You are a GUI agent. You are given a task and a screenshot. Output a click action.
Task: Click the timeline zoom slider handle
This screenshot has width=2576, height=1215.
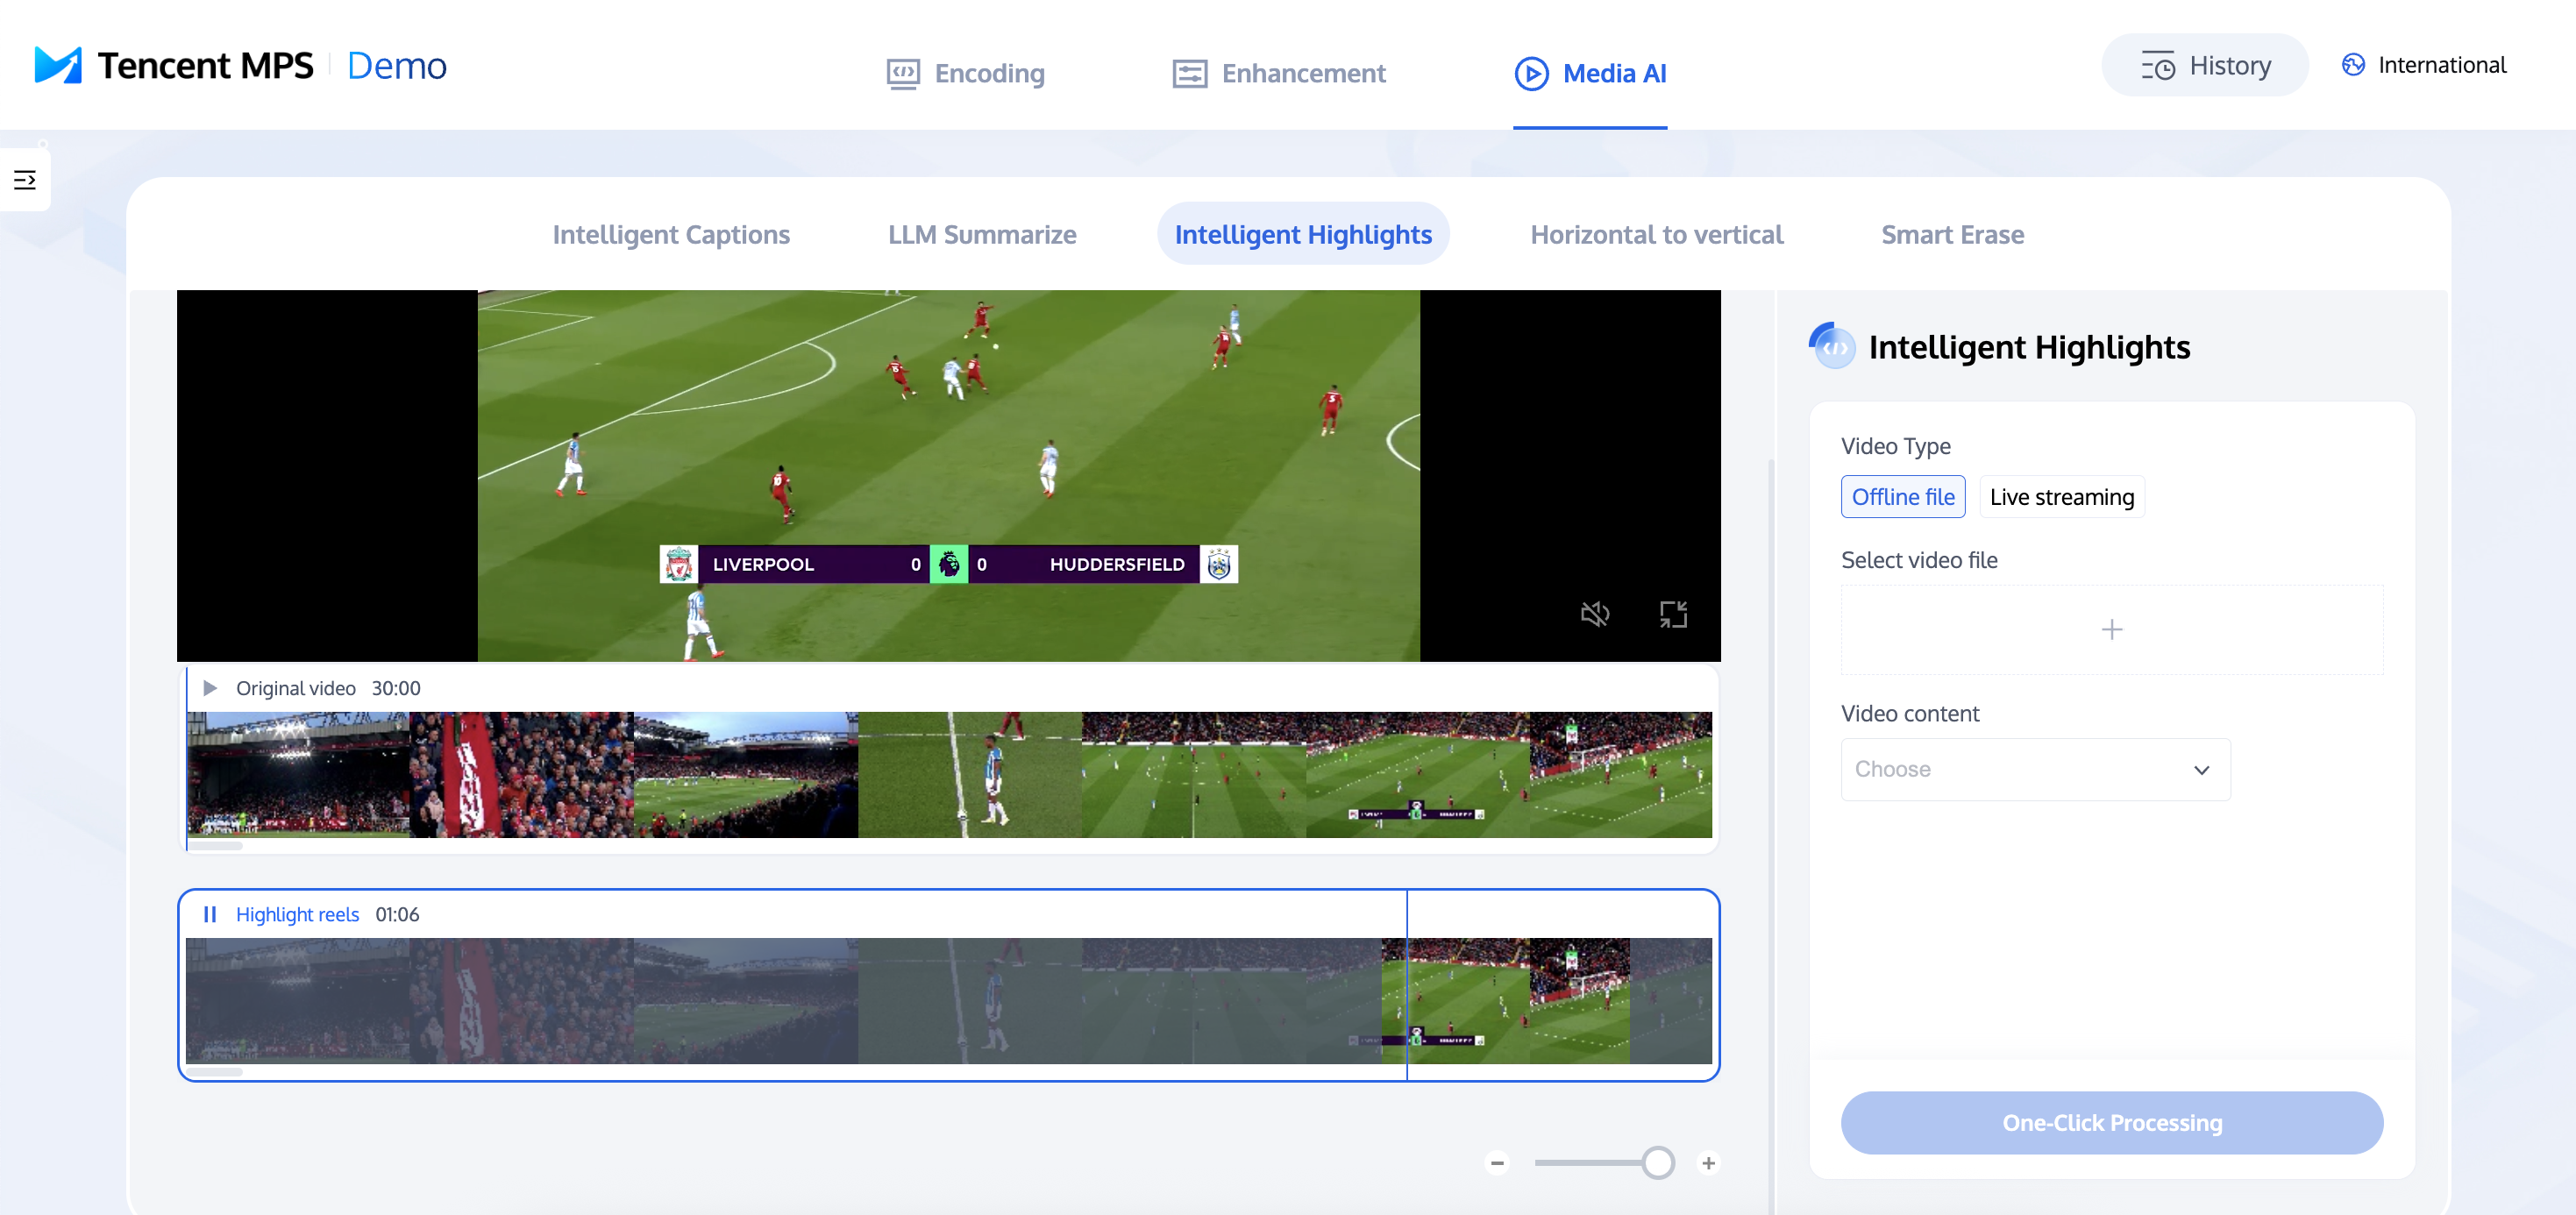[x=1657, y=1162]
